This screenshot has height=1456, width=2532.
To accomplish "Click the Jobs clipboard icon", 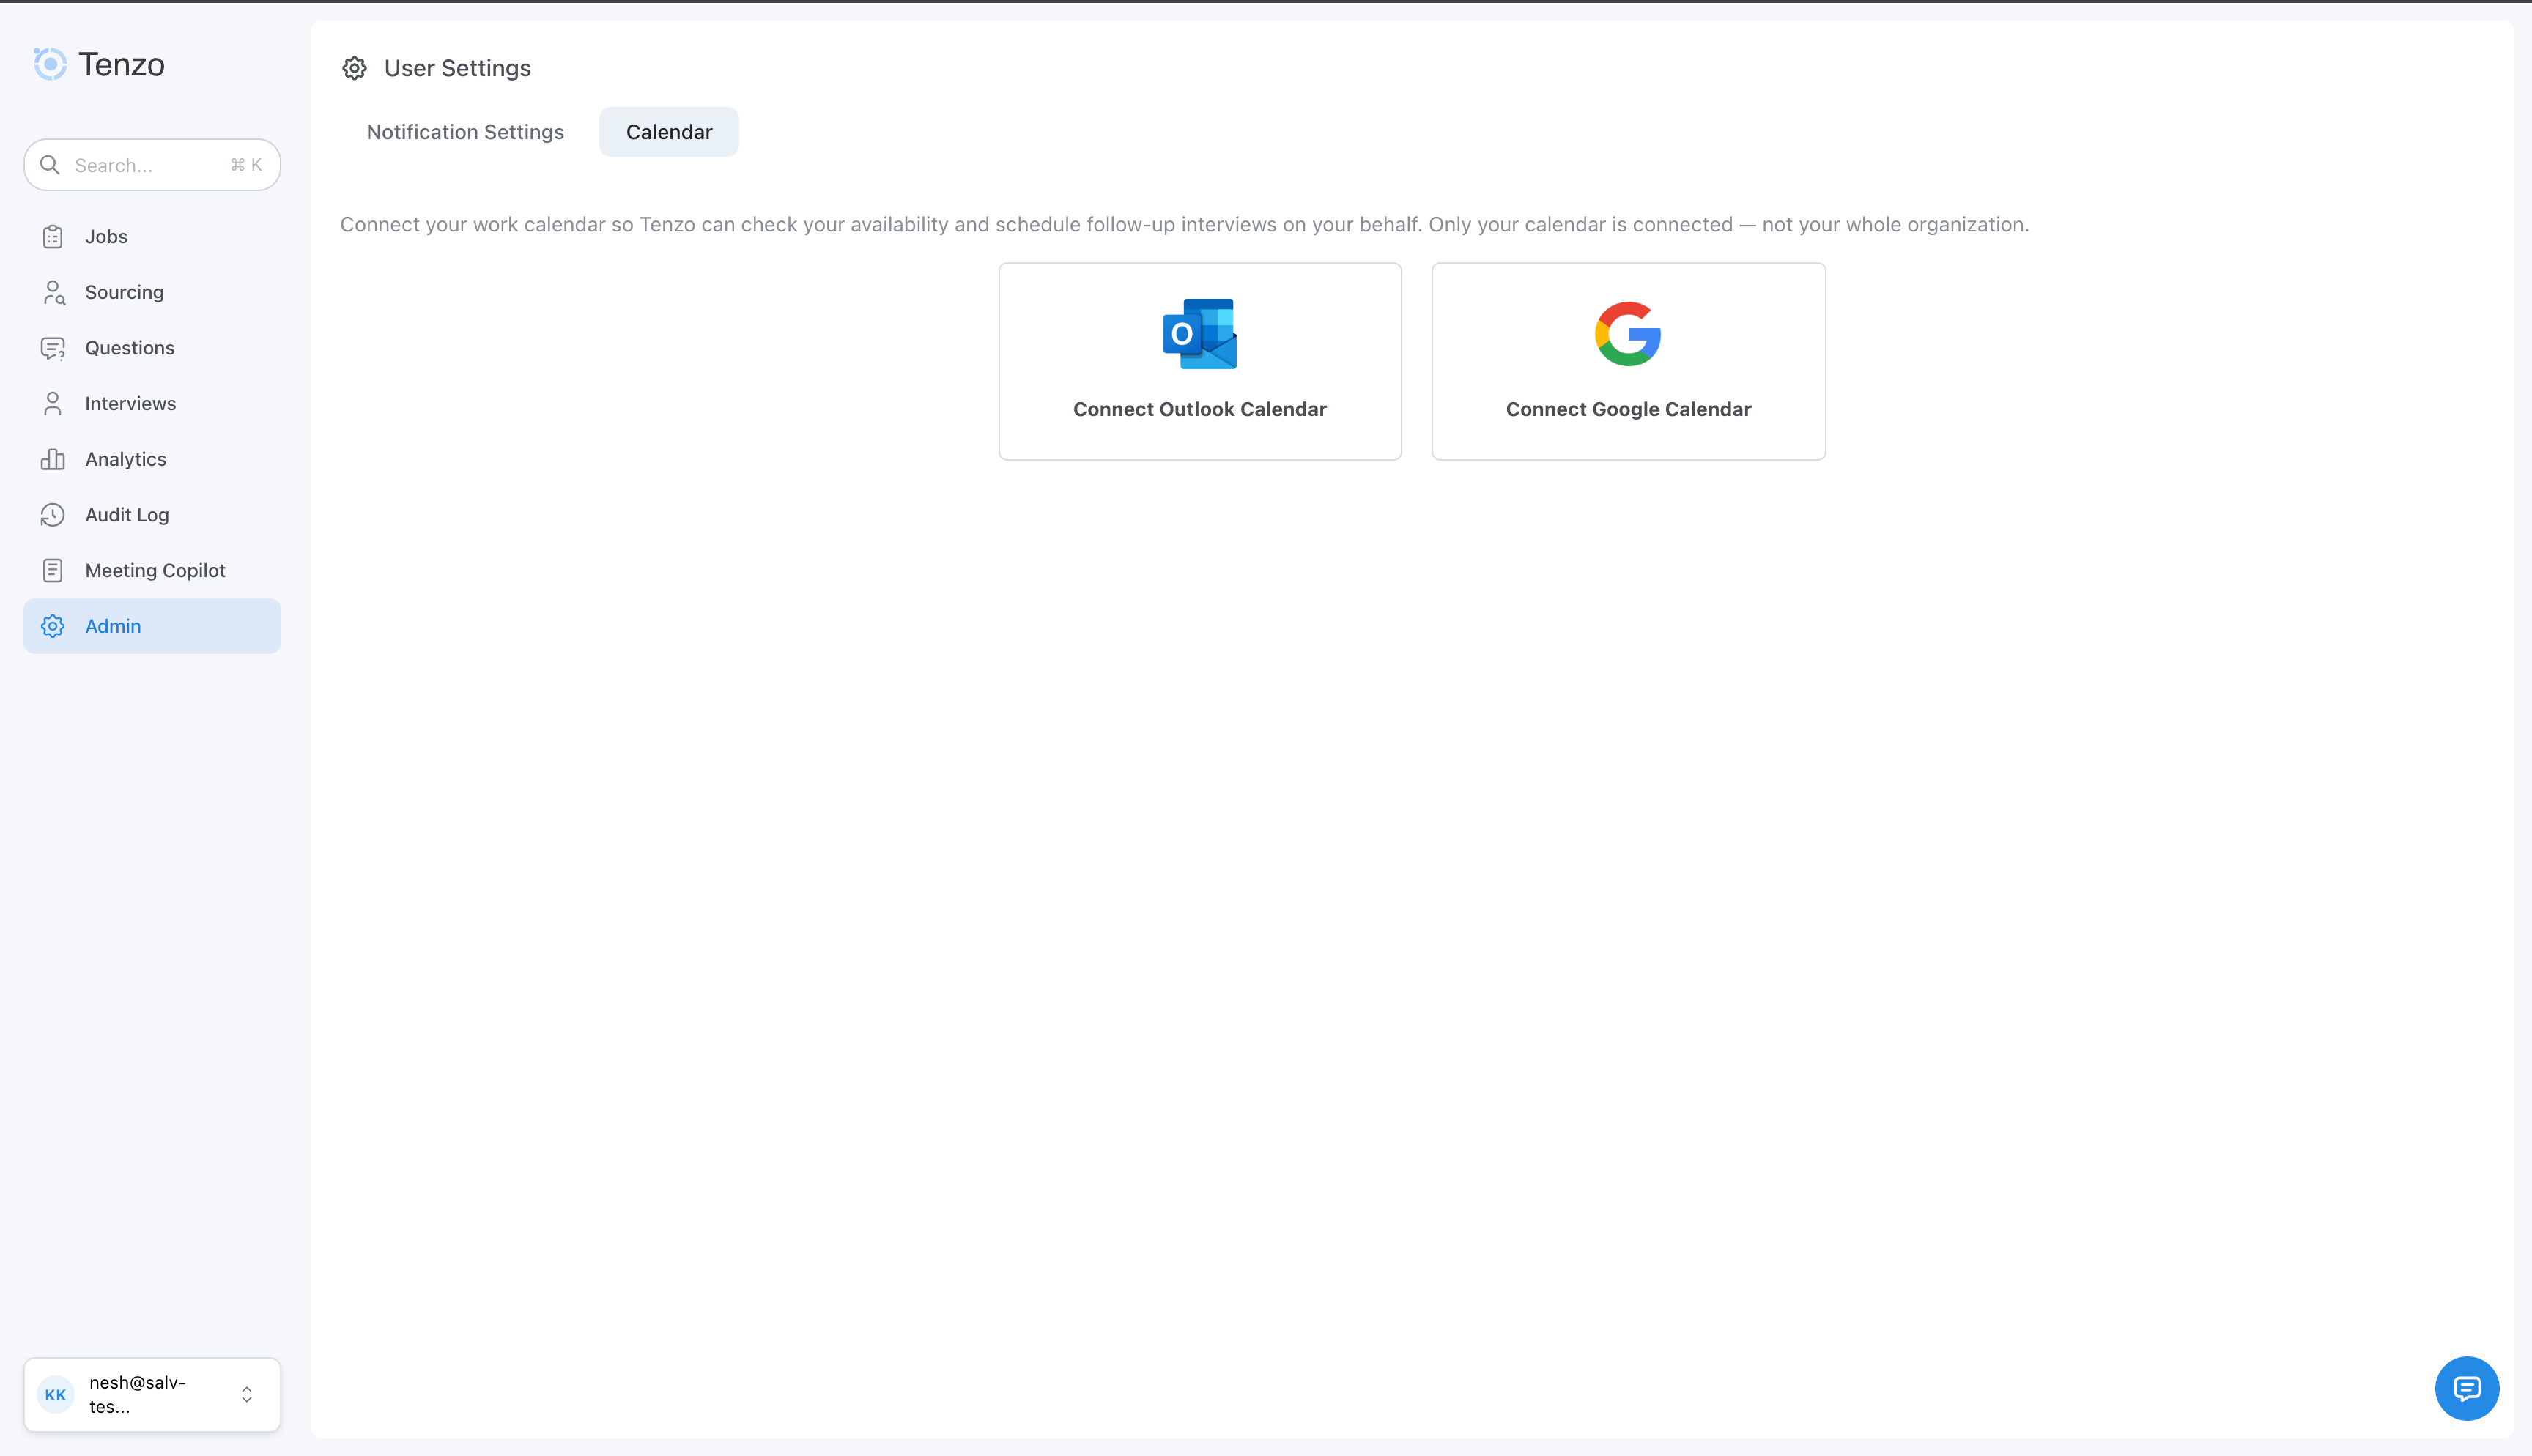I will point(53,237).
